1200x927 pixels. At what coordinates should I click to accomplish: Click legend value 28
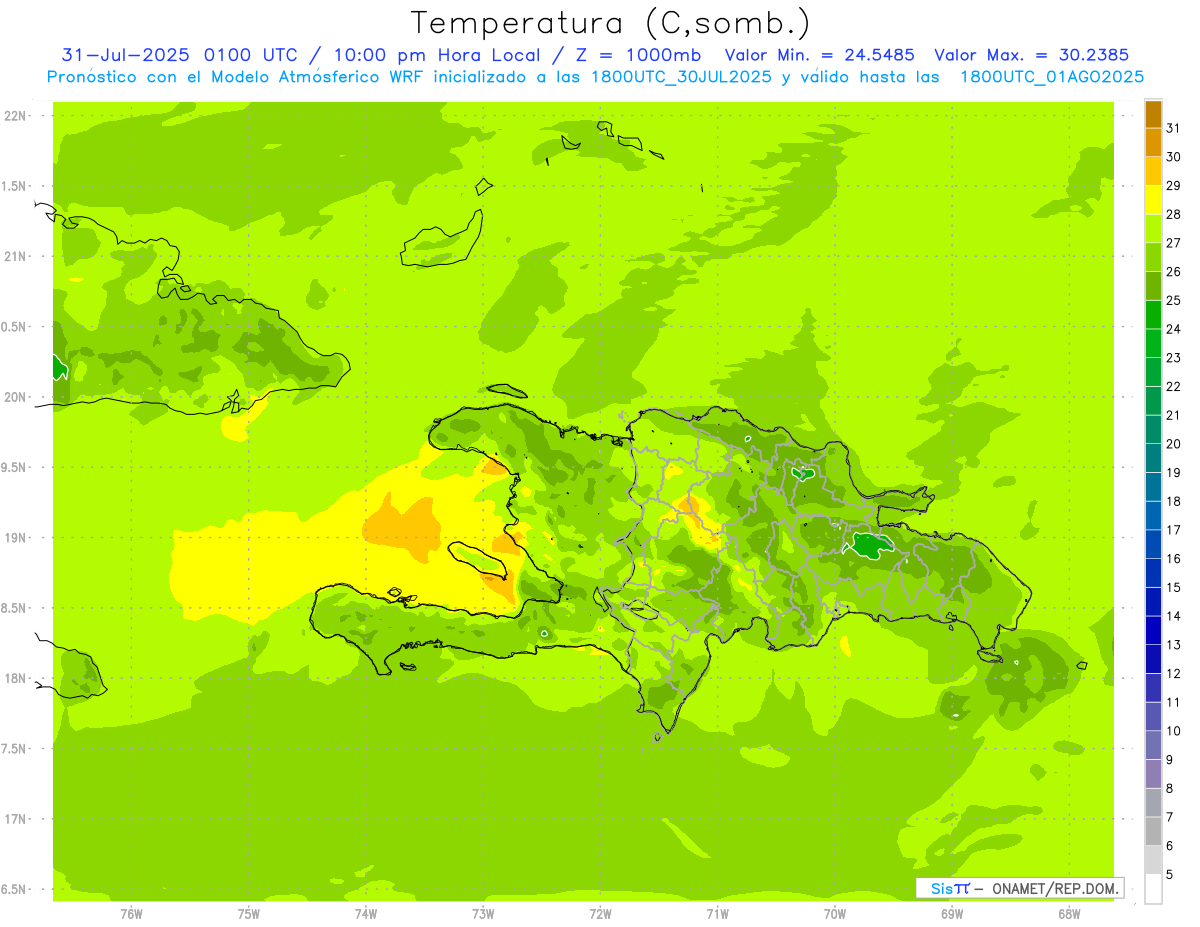tap(1173, 214)
